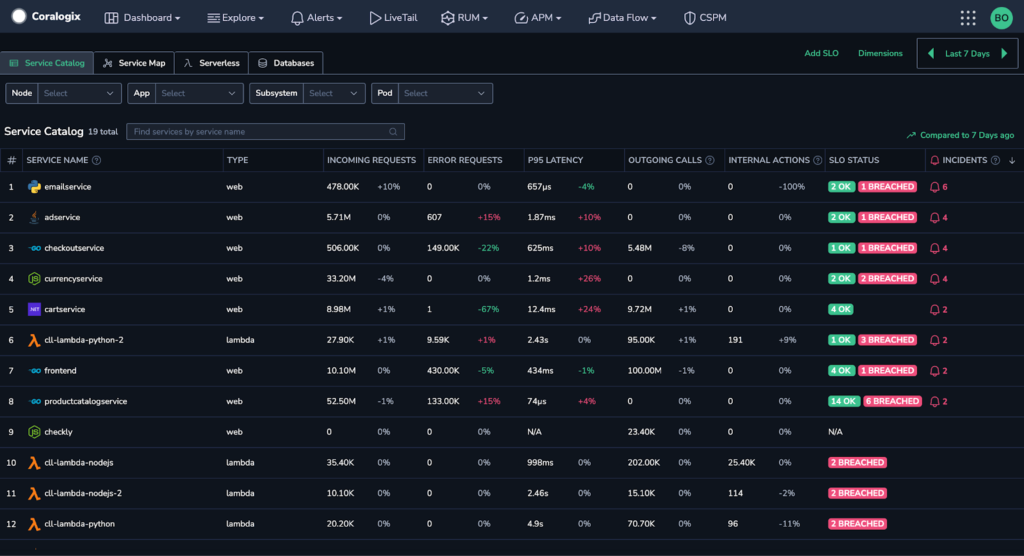
Task: Focus the find services search field
Action: point(265,132)
